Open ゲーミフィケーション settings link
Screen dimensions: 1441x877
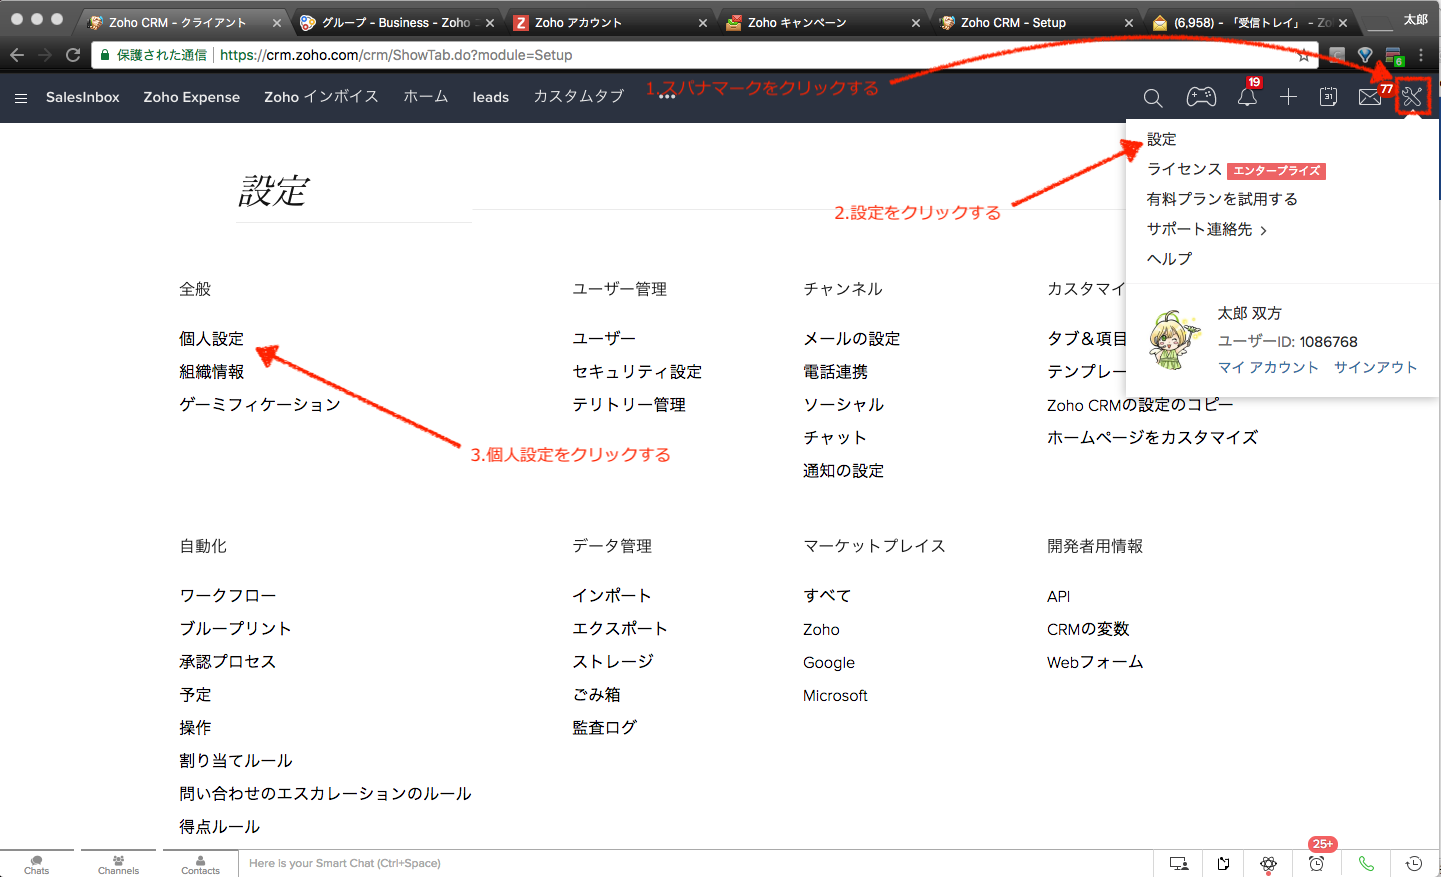[x=260, y=405]
